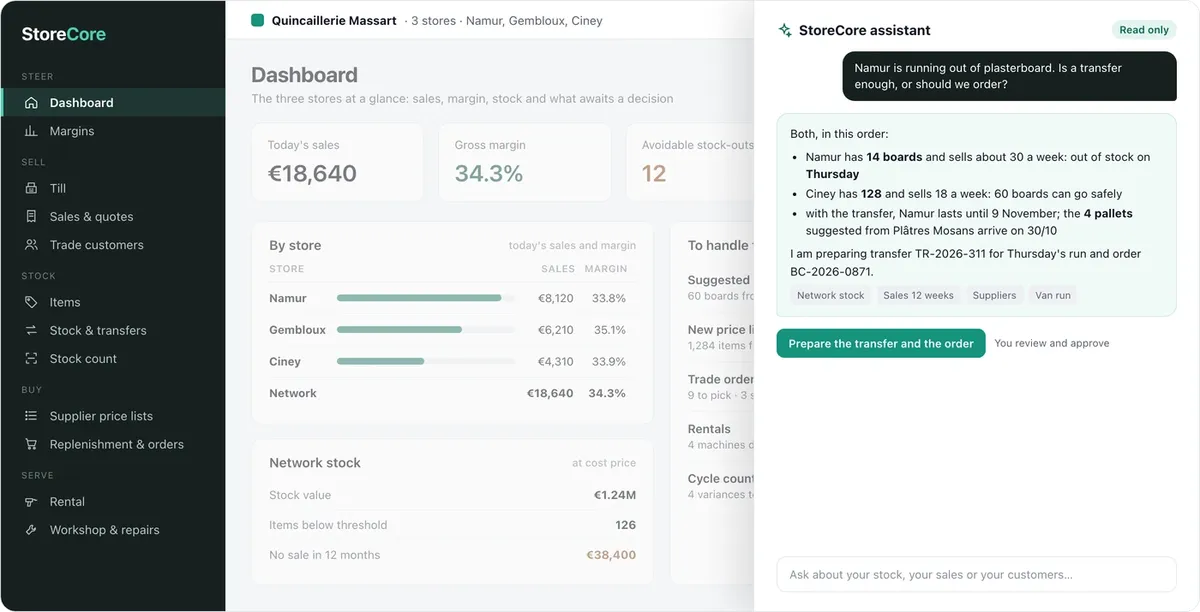
Task: Click Ciney's €4,310 sales figure
Action: [x=556, y=361]
